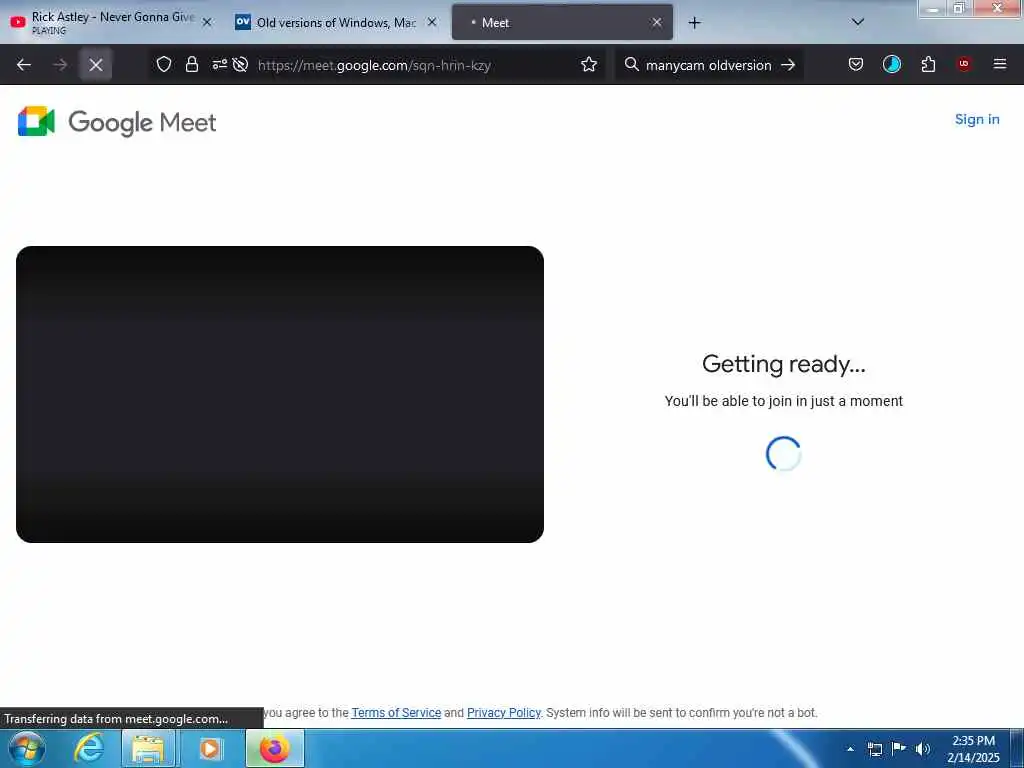Click the Sign in link

tap(977, 119)
